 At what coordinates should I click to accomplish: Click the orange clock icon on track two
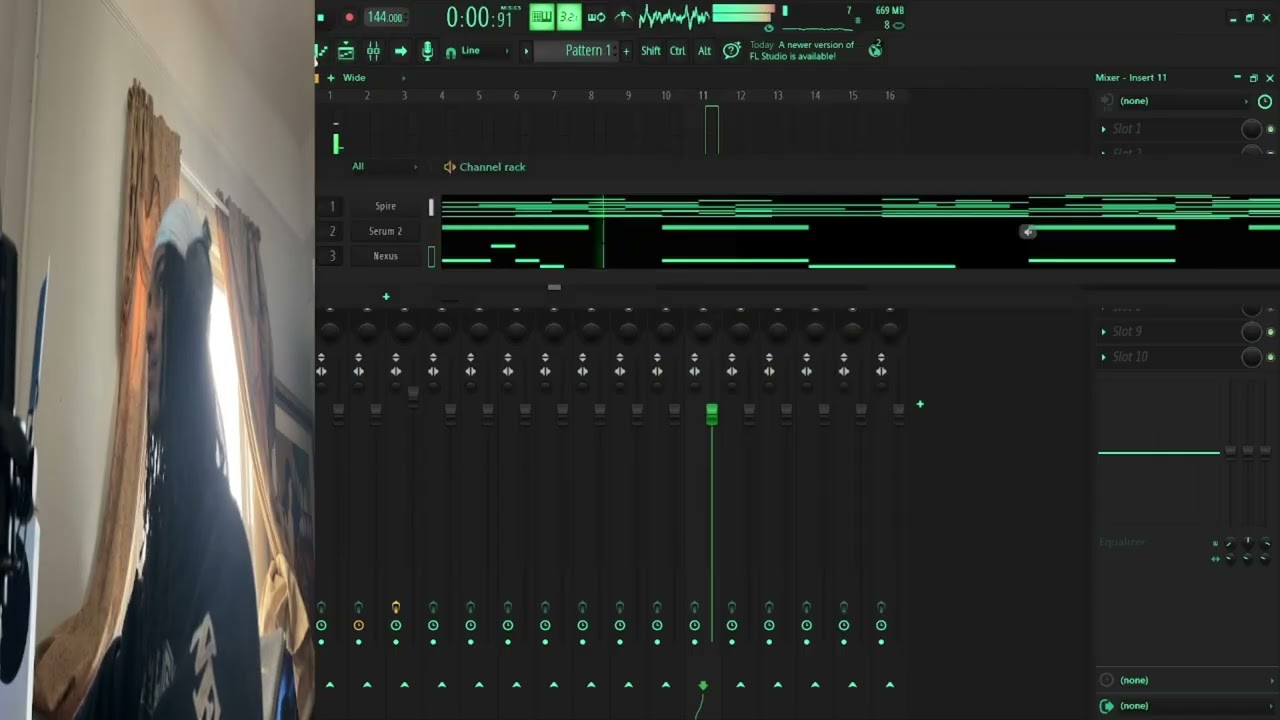[x=358, y=625]
